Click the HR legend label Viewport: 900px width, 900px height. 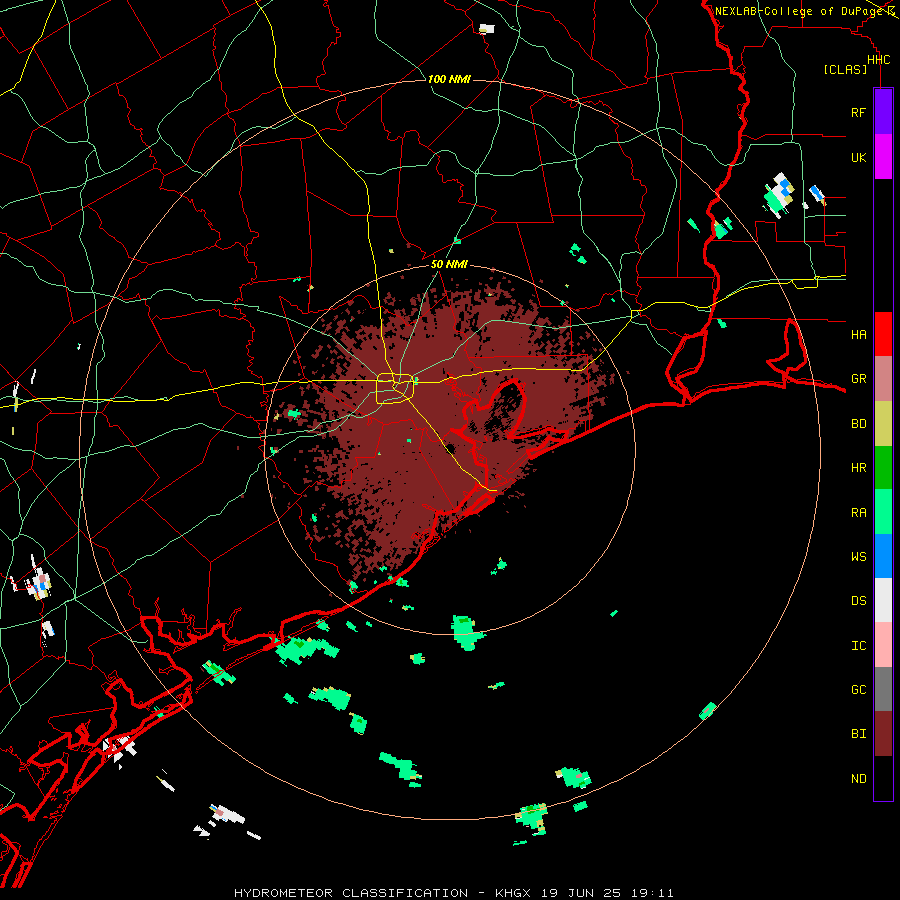[x=858, y=468]
